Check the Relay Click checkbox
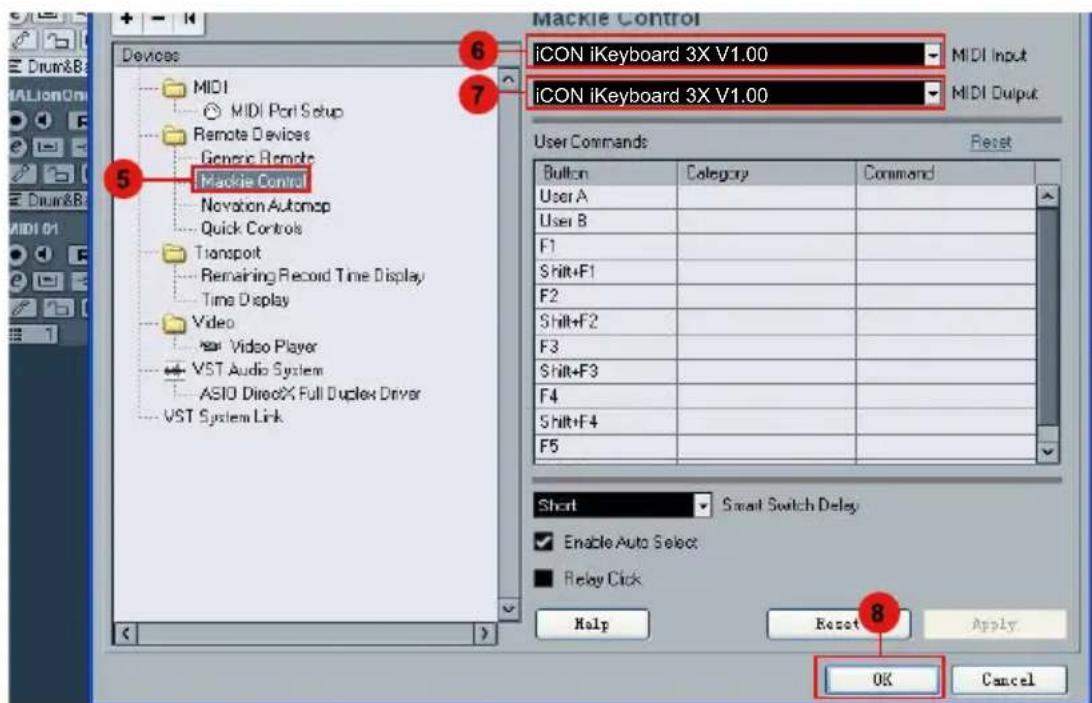Viewport: 1092px width, 703px height. [543, 578]
